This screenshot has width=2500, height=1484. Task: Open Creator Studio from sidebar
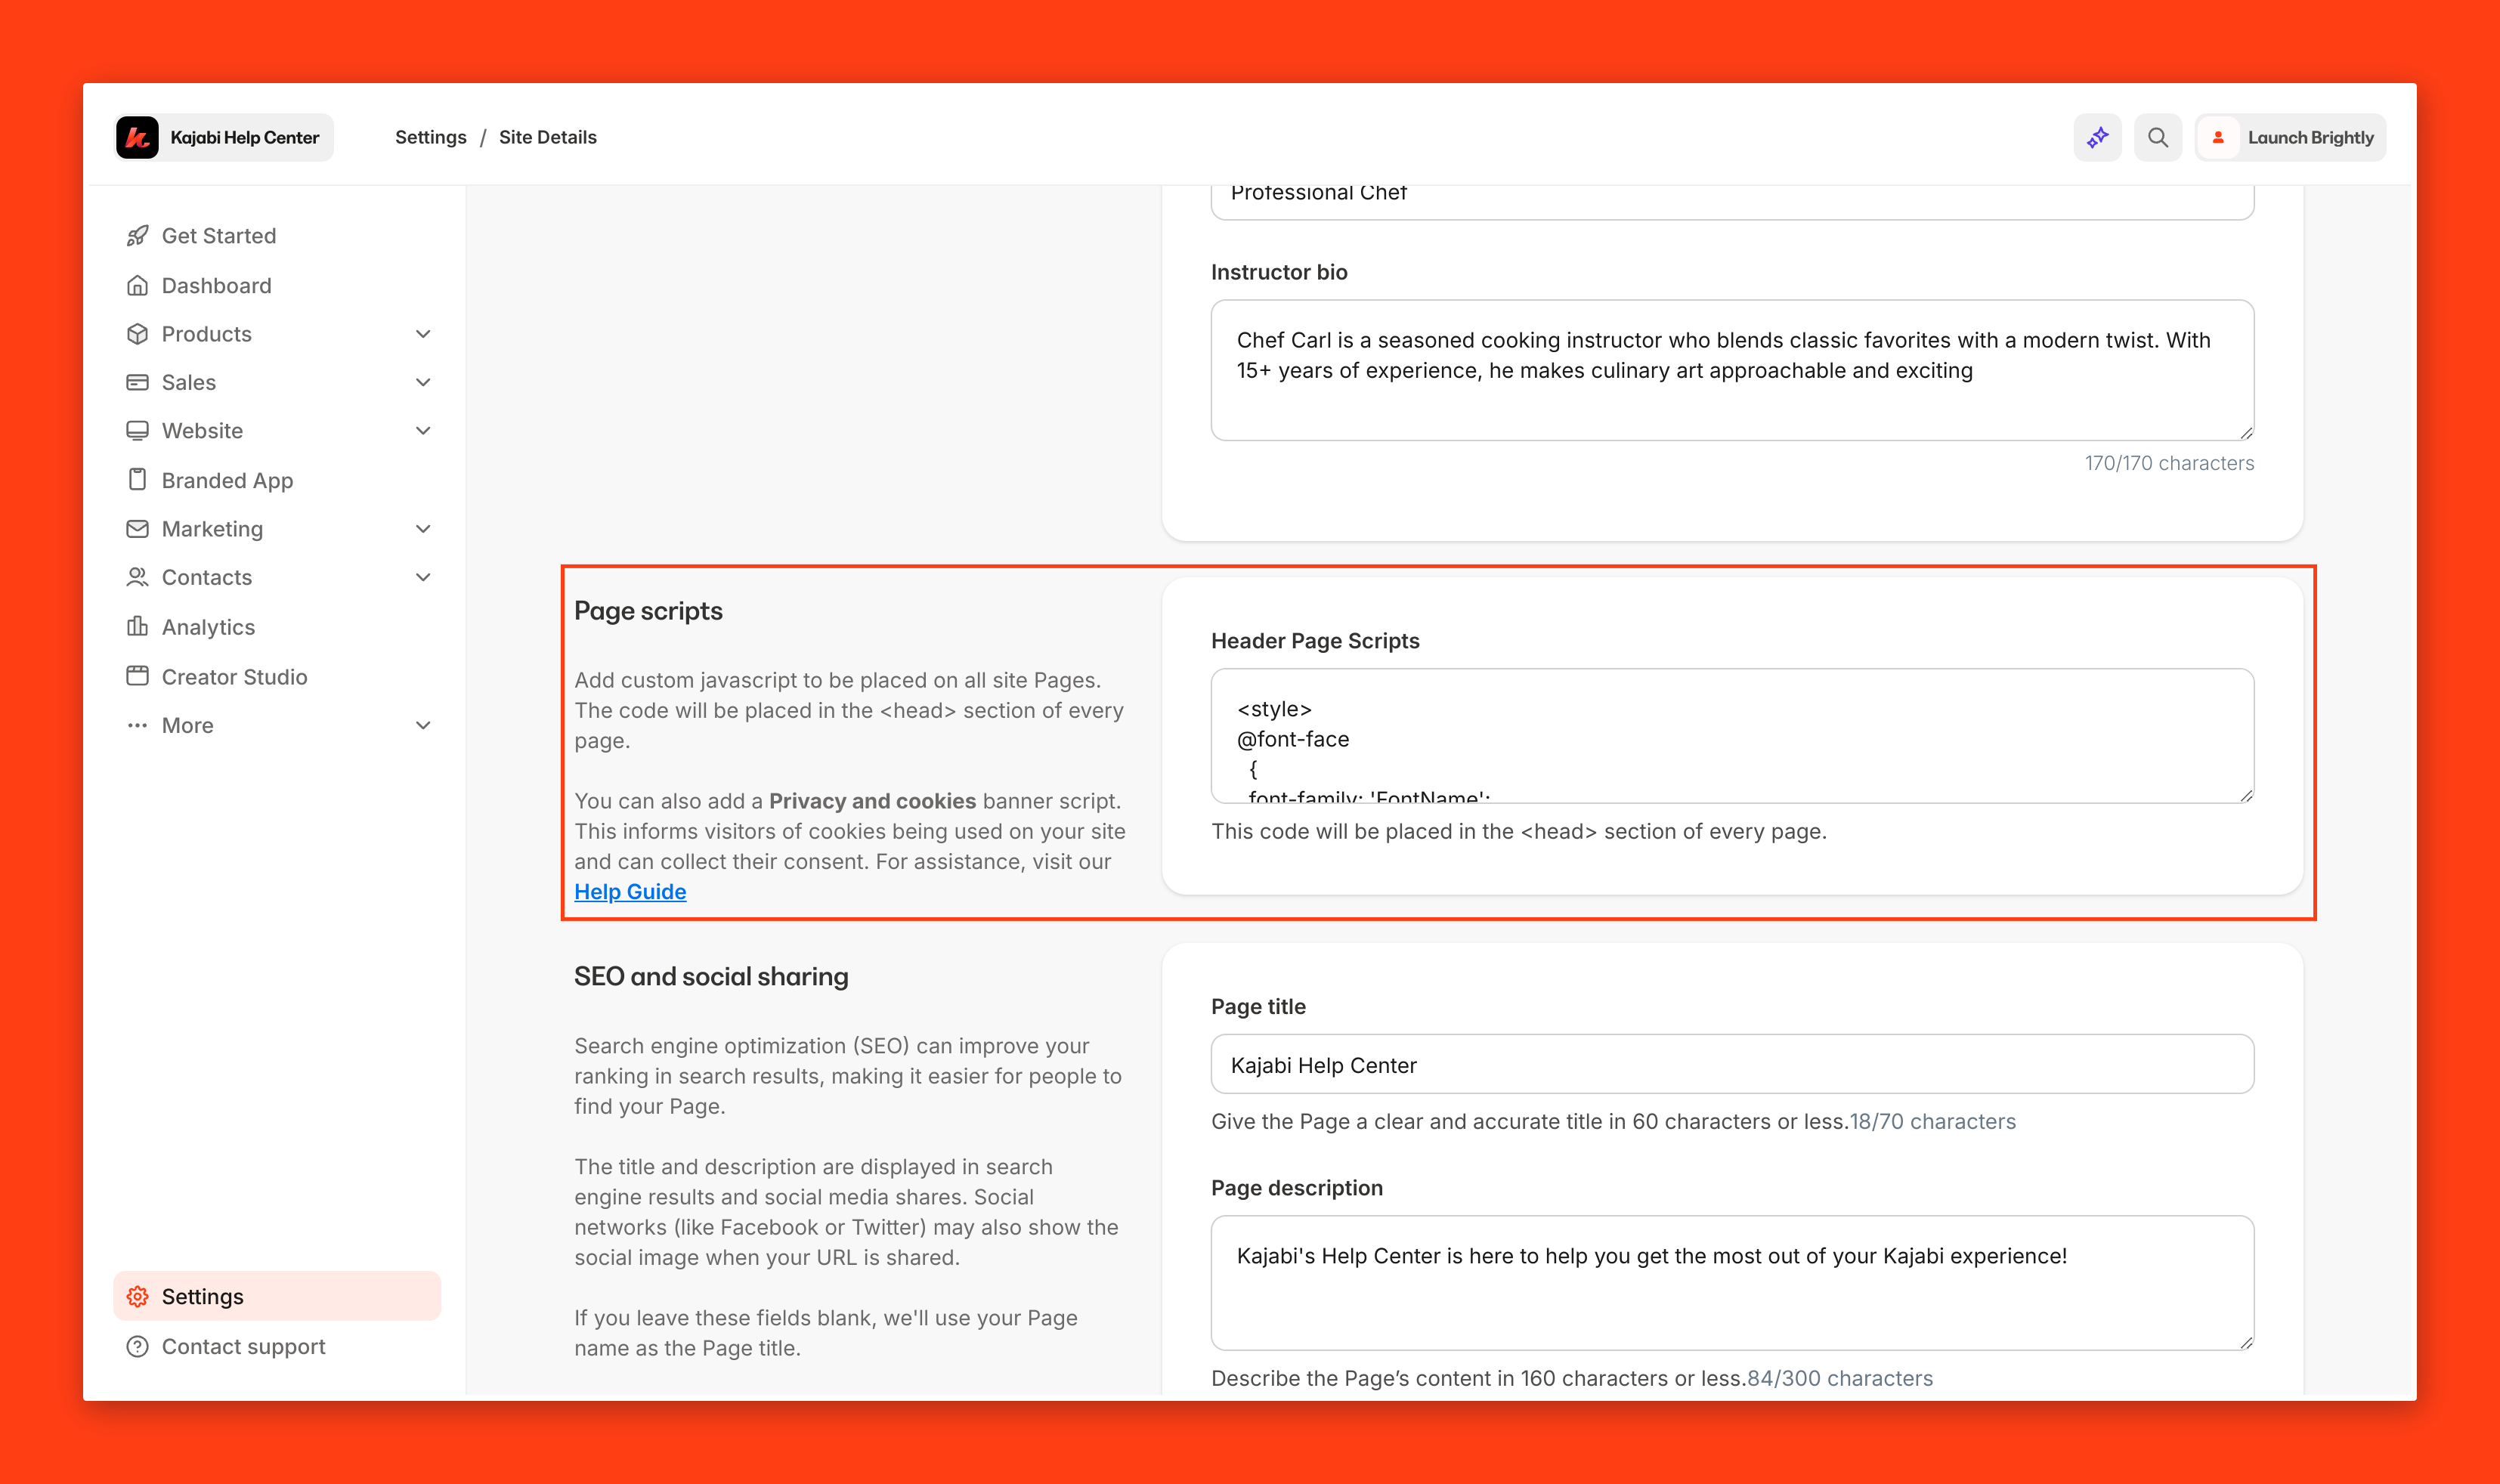pyautogui.click(x=234, y=677)
